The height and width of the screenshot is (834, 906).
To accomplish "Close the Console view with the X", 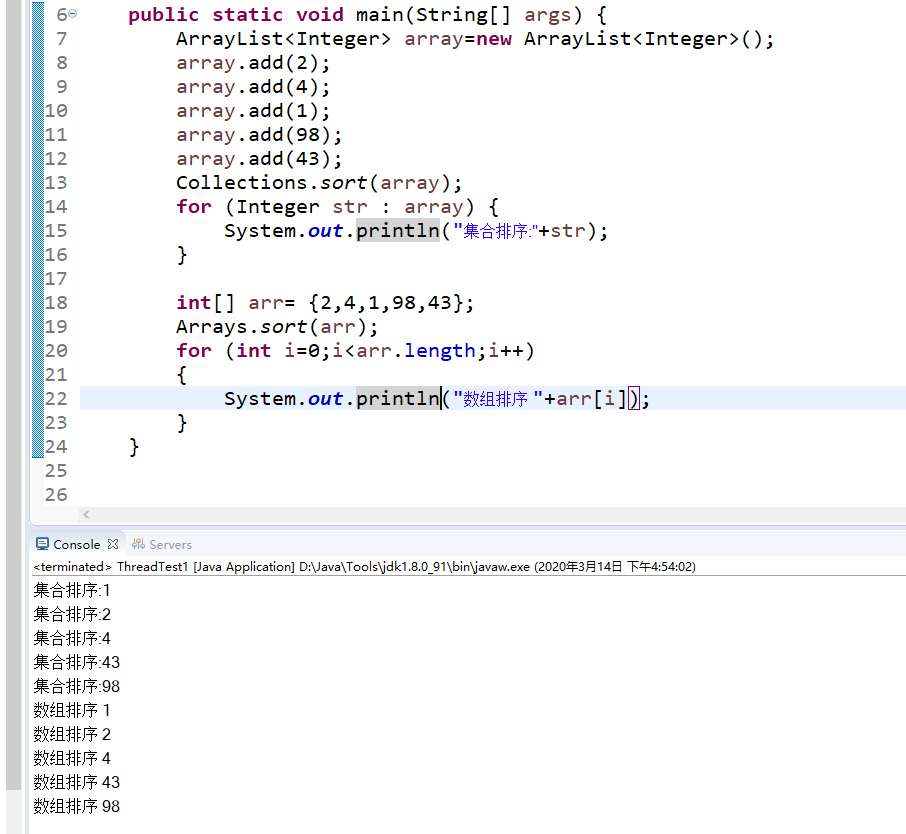I will (113, 544).
